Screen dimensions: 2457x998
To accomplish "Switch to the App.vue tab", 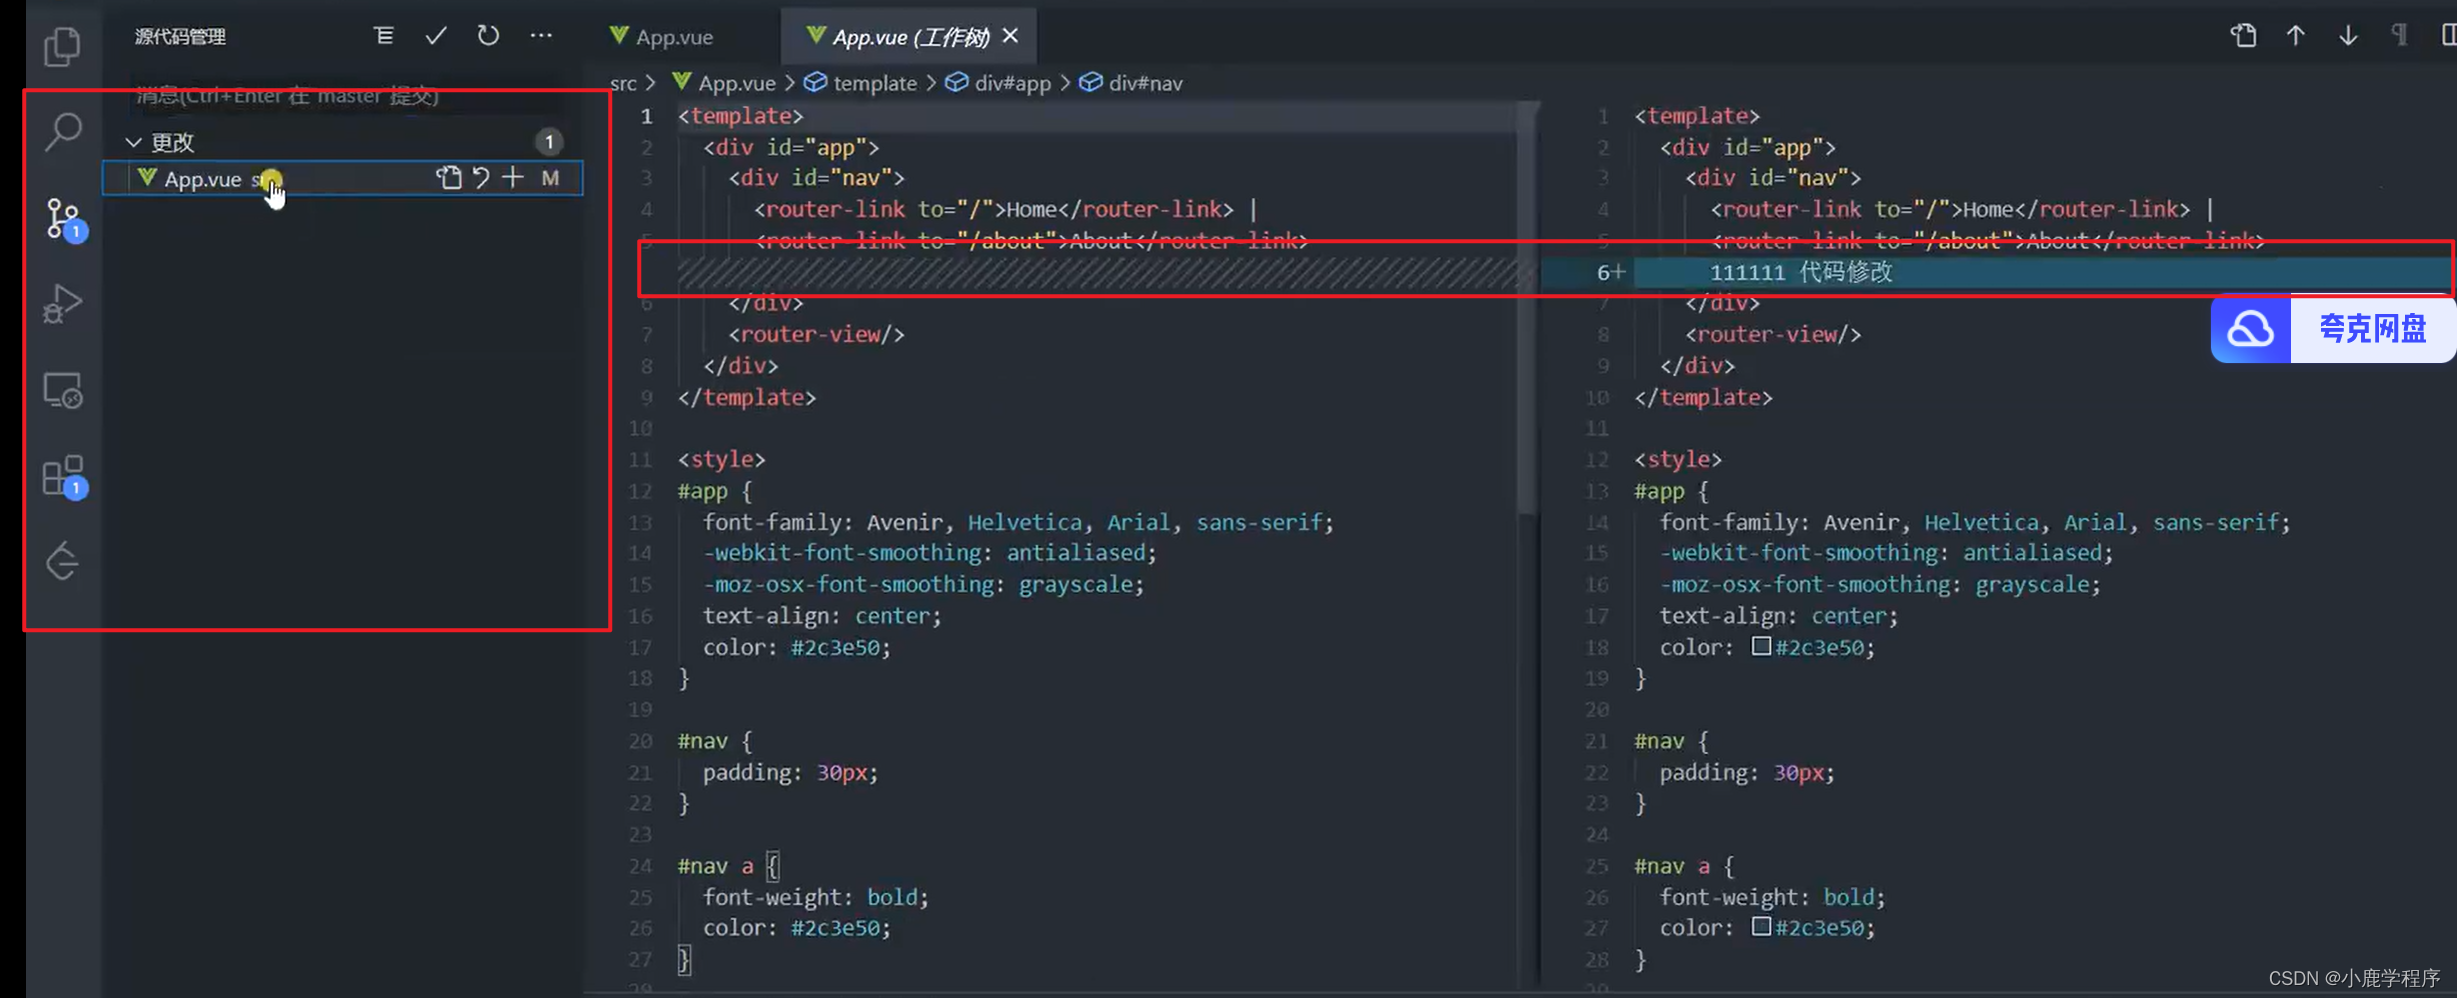I will [661, 37].
